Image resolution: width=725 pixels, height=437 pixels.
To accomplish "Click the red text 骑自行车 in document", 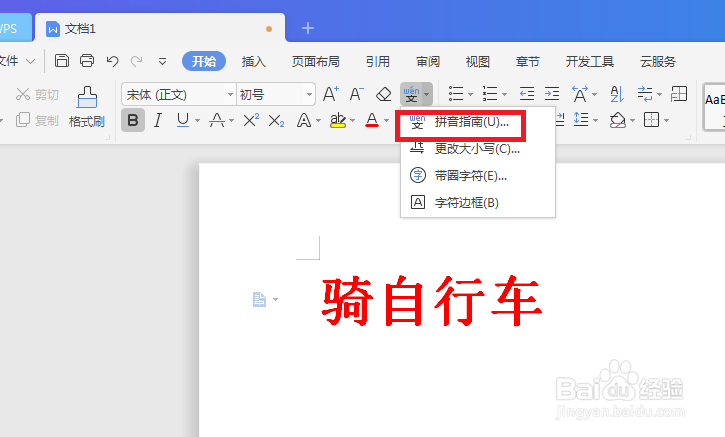I will (x=432, y=301).
